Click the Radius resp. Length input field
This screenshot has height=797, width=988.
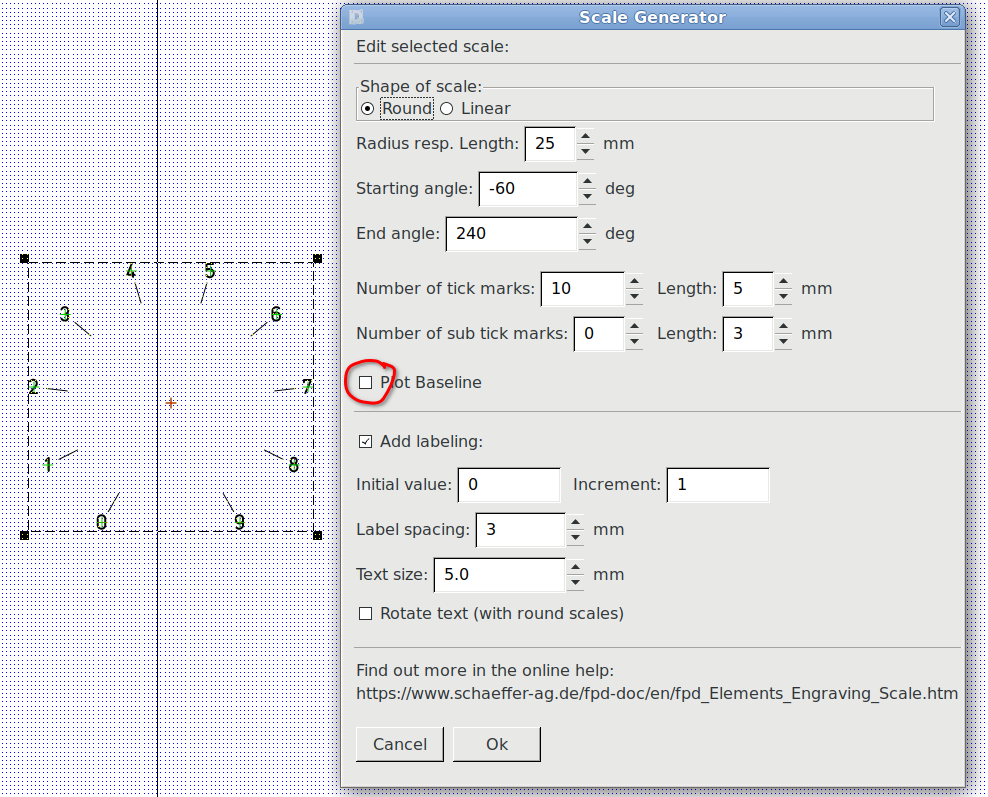pos(550,144)
